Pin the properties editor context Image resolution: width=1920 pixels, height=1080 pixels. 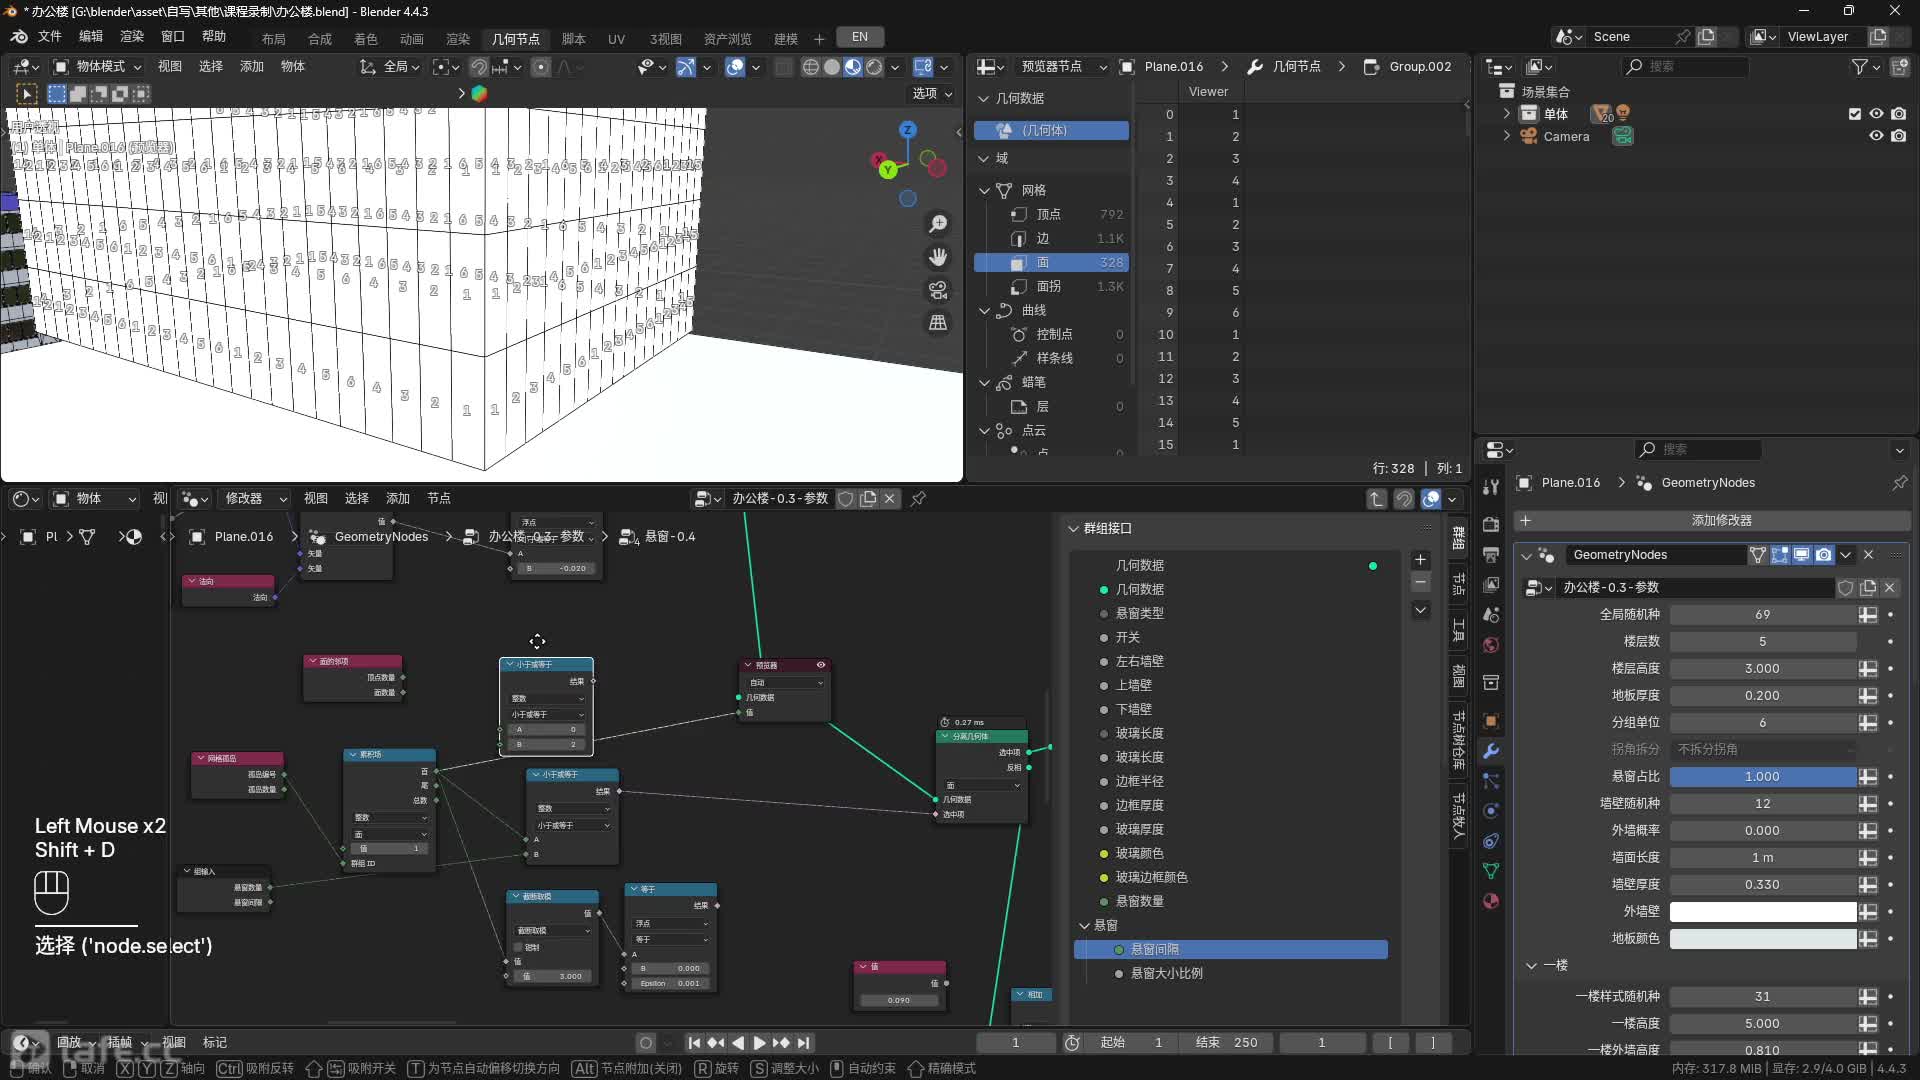(x=1899, y=483)
